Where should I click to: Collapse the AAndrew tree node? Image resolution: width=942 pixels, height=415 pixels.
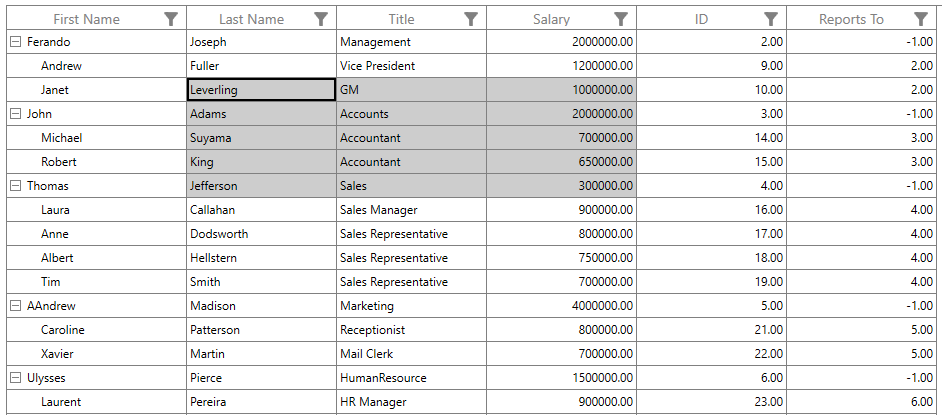tap(16, 306)
